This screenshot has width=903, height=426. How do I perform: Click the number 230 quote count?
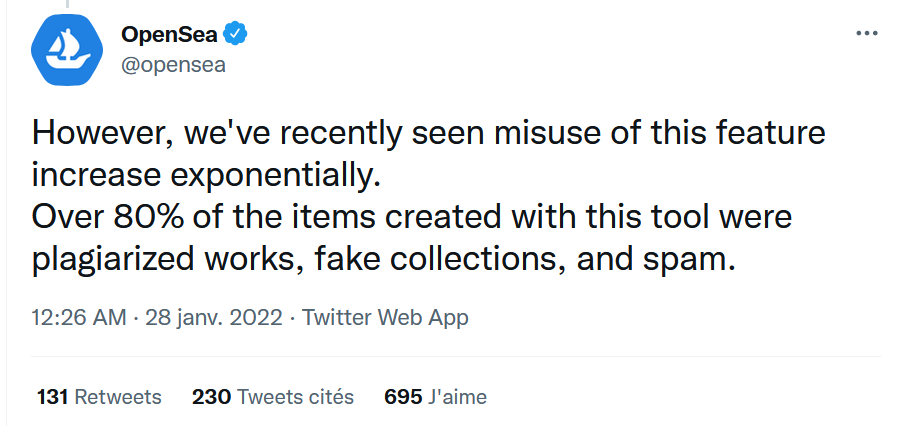coord(211,397)
